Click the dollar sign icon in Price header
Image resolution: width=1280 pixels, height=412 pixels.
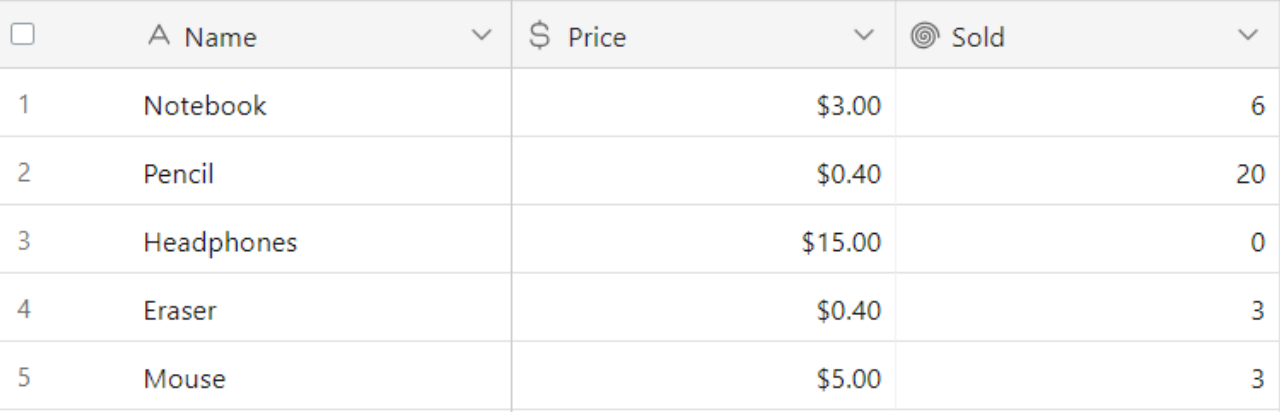(x=539, y=36)
